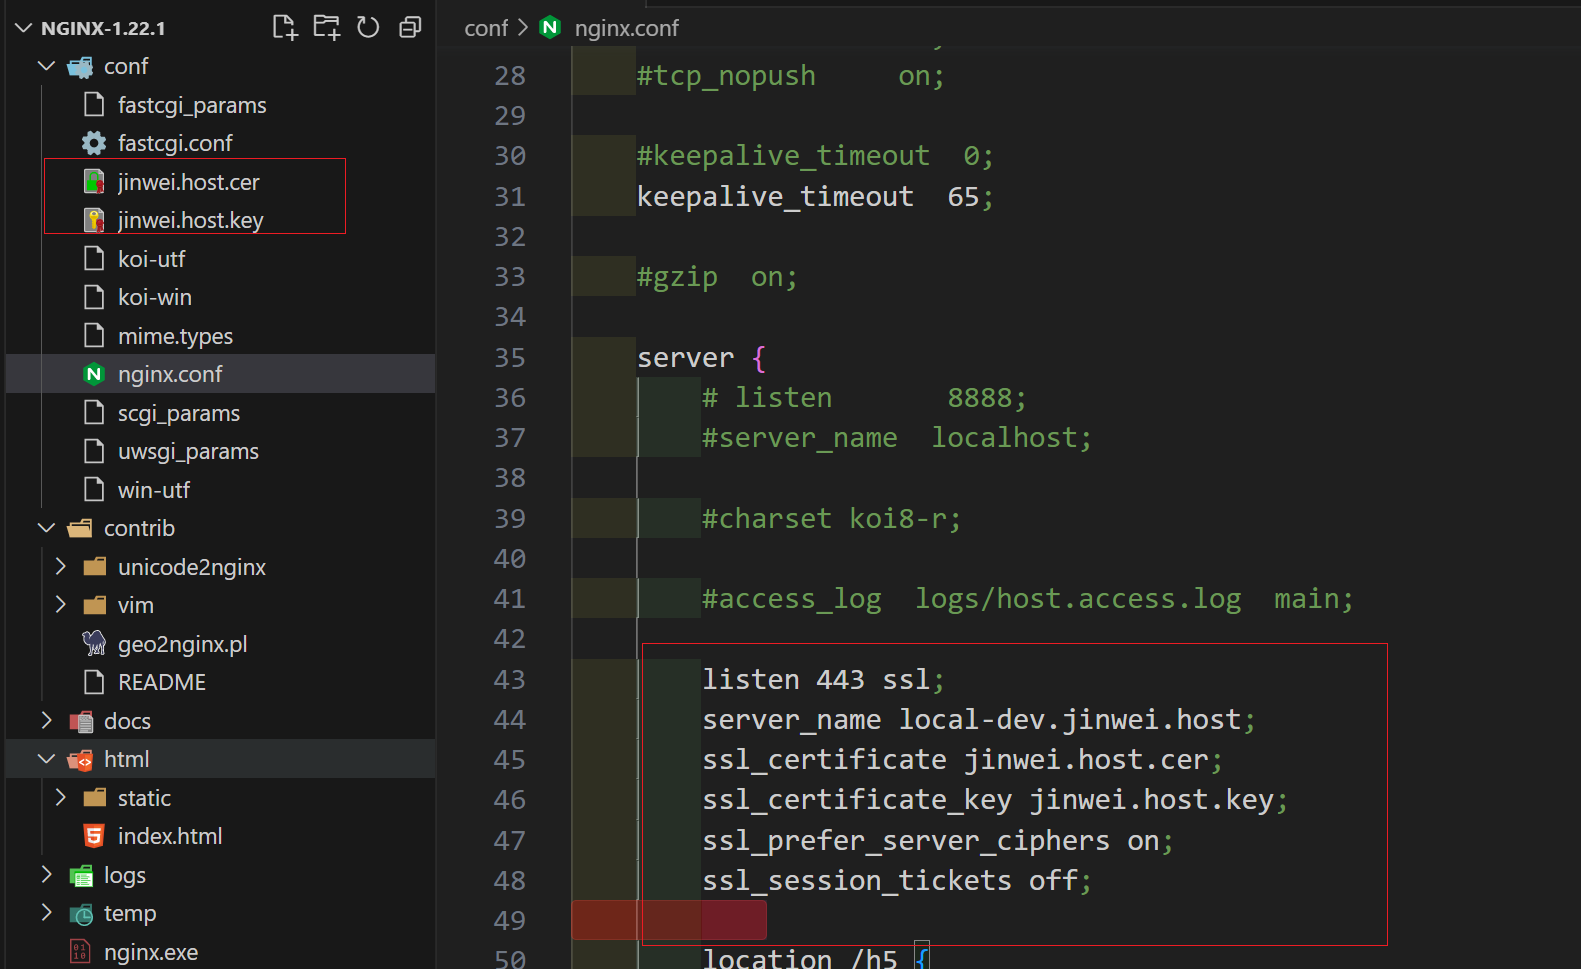
Task: Click the static folder icon
Action: 94,798
